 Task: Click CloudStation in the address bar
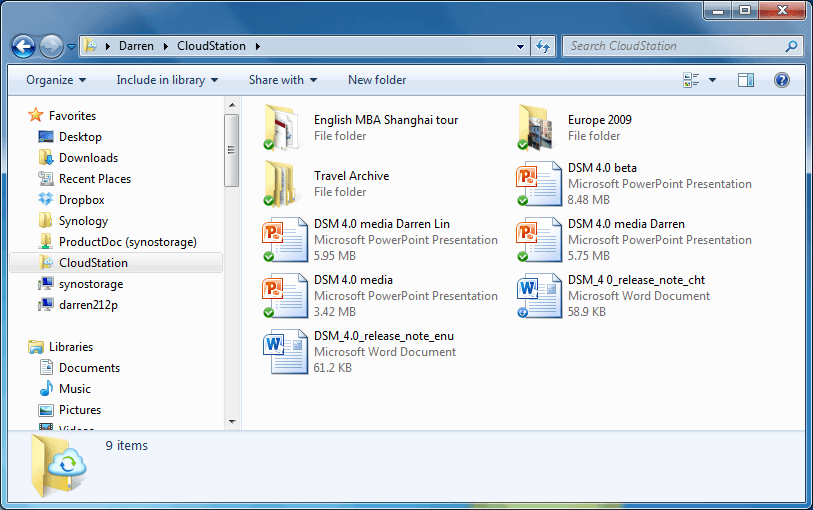[212, 46]
